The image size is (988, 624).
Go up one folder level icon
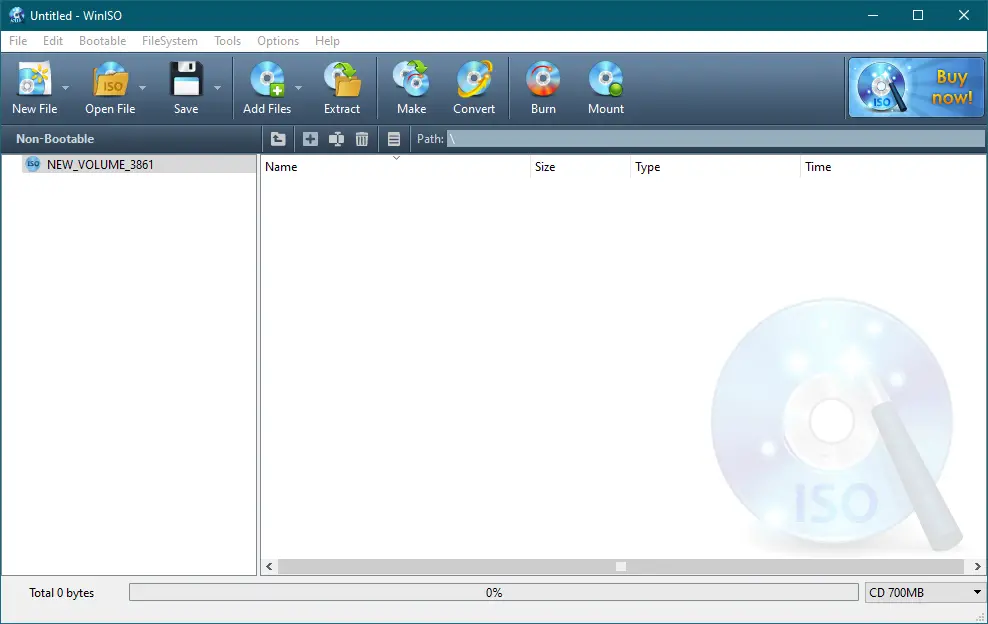point(278,139)
